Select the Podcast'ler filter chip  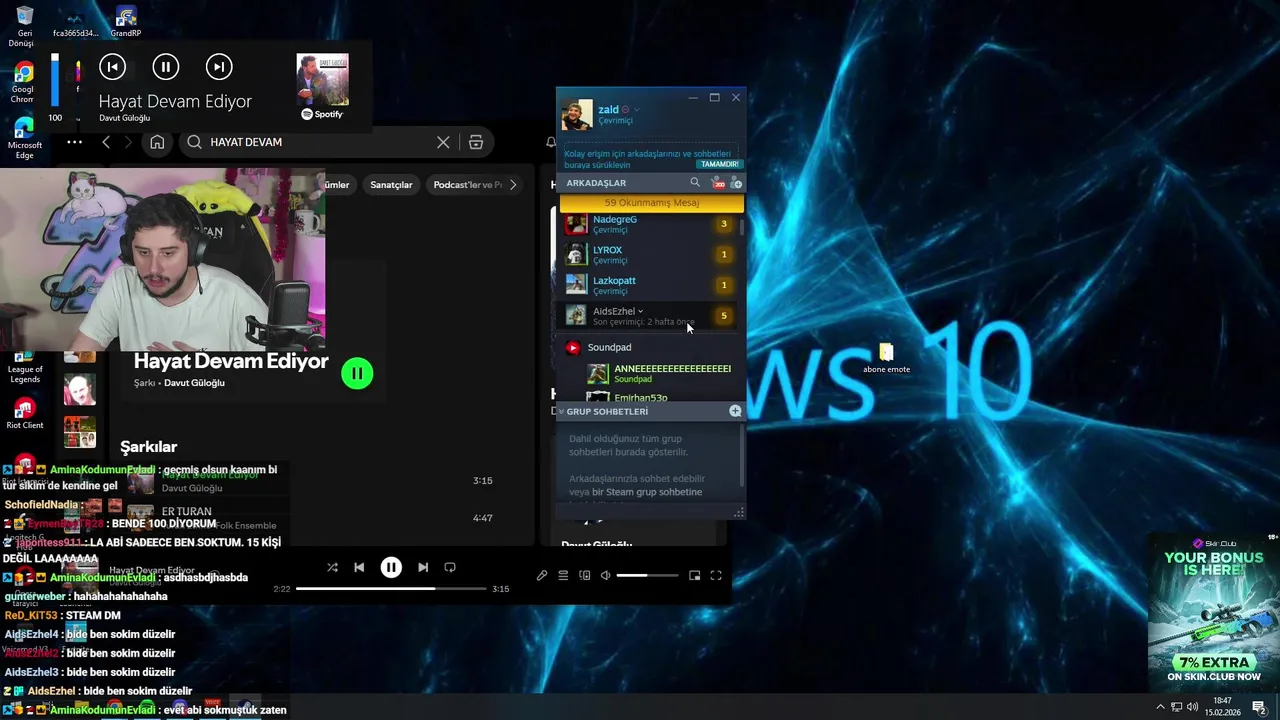point(466,185)
